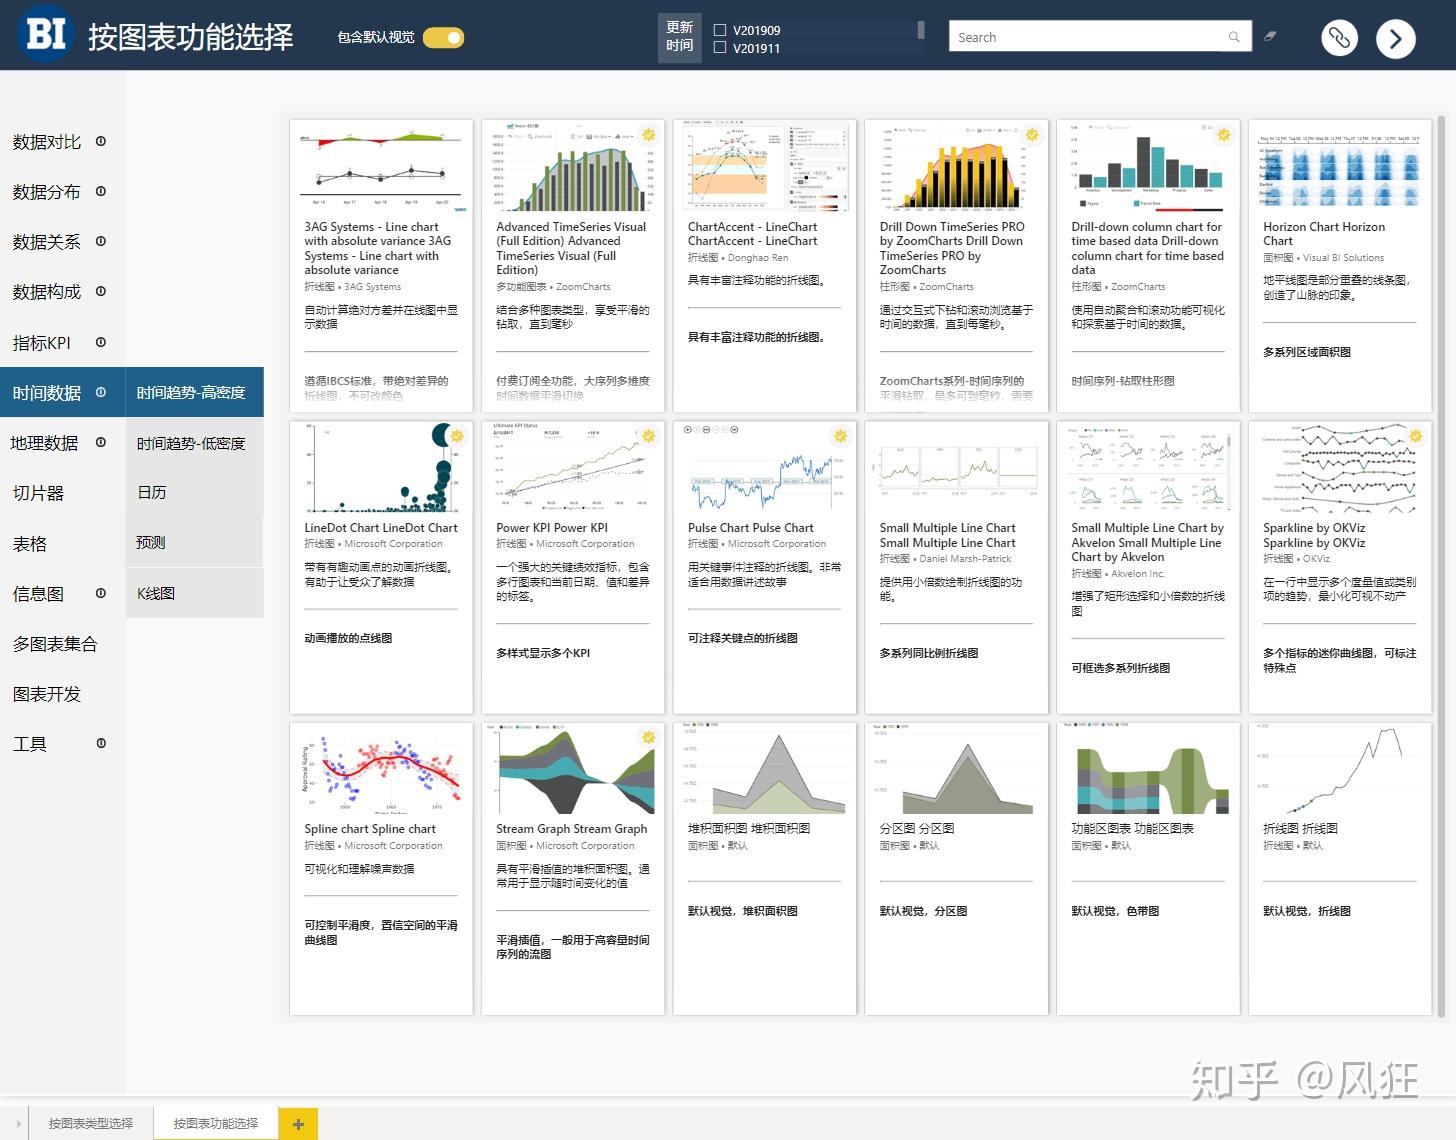Open the Pulse Chart thumbnail image
The height and width of the screenshot is (1140, 1456).
point(764,468)
